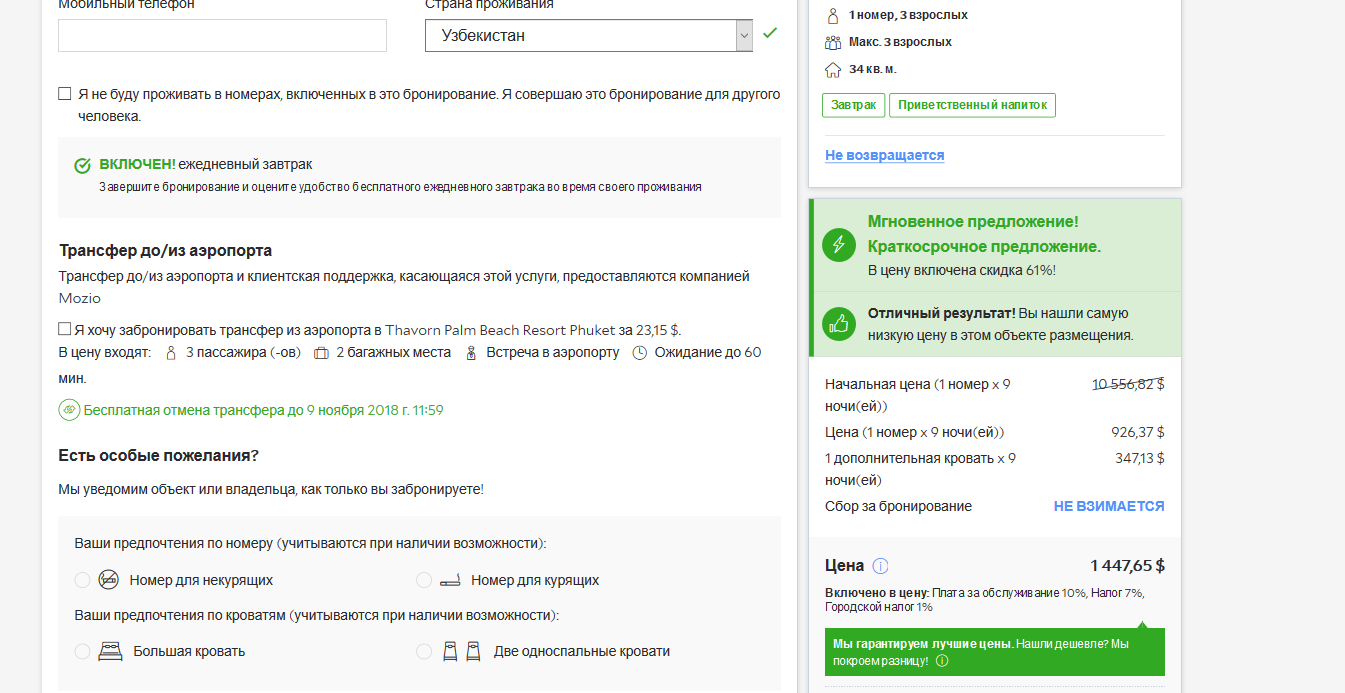Screen dimensions: 1345x693
Task: Select Номер для некурящих radio option
Action: pos(82,580)
